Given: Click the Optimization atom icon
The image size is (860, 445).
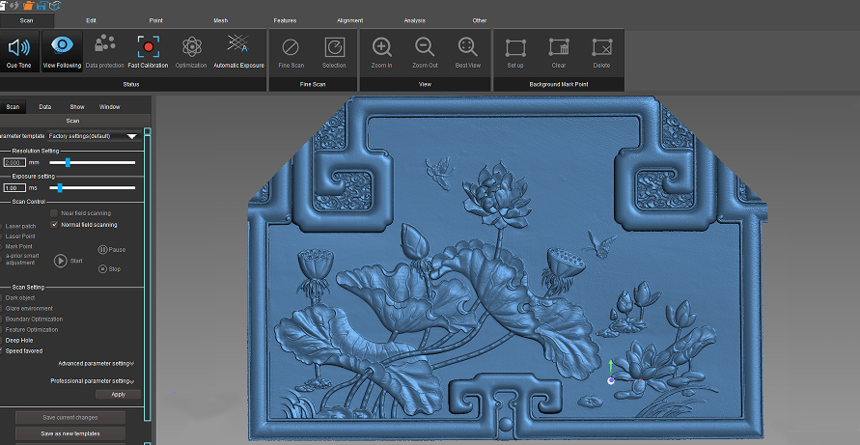Looking at the screenshot, I should point(191,47).
